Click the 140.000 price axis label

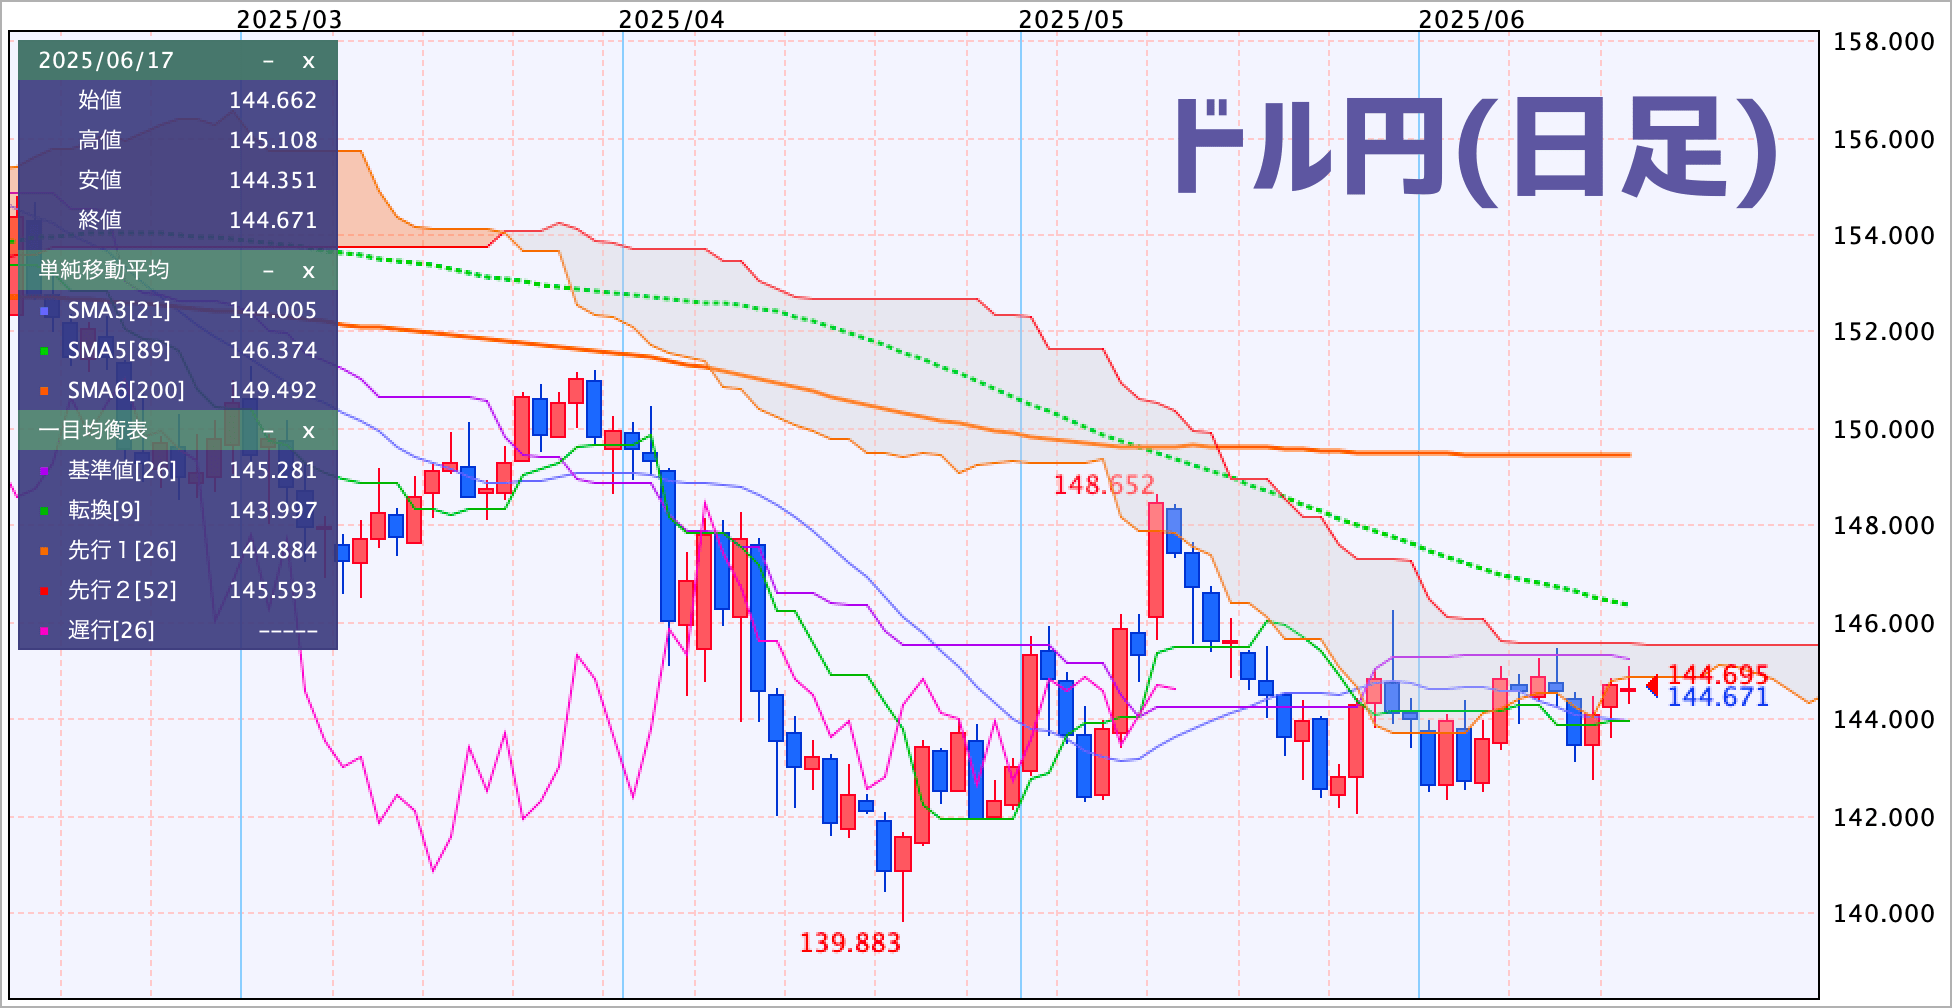pyautogui.click(x=1883, y=914)
